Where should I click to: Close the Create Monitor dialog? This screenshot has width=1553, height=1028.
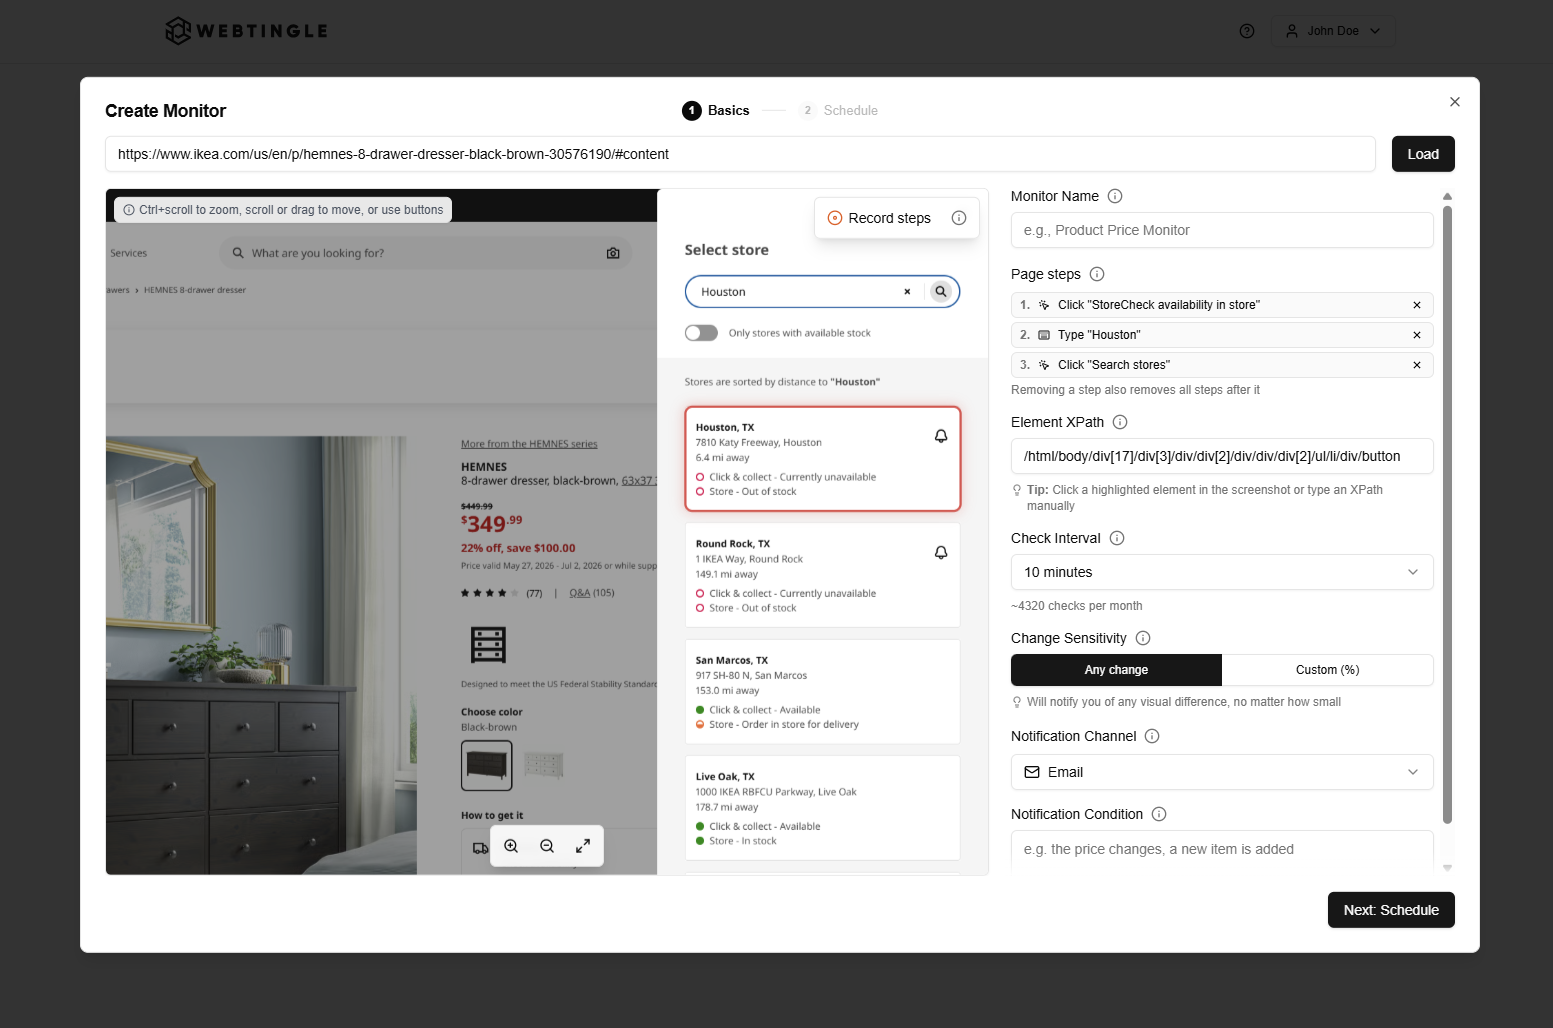pyautogui.click(x=1454, y=102)
